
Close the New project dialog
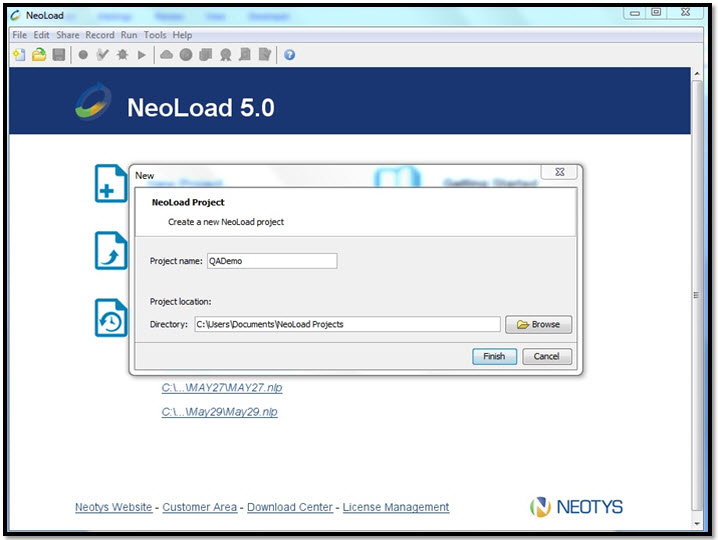tap(560, 172)
